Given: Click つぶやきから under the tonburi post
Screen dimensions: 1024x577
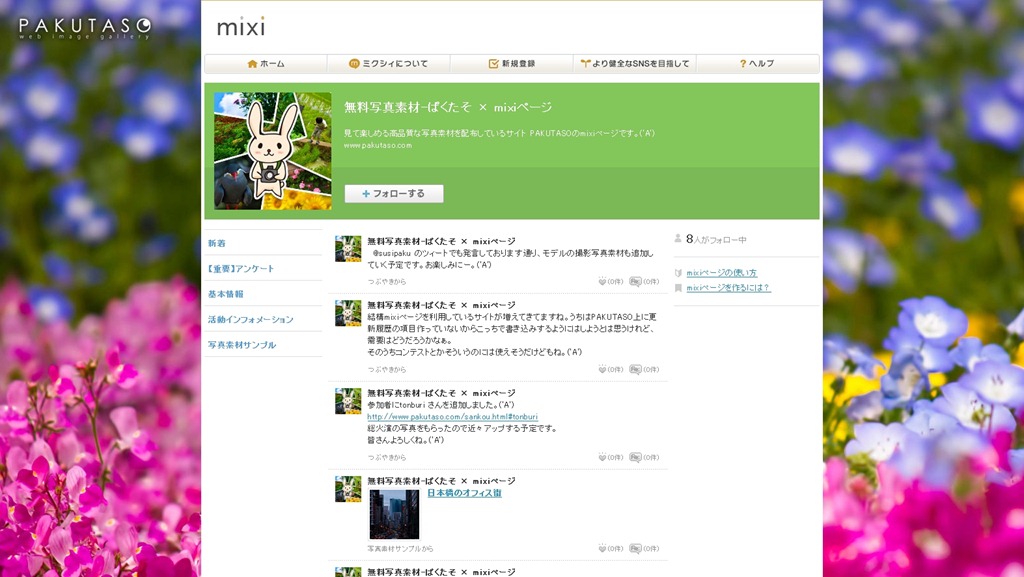Looking at the screenshot, I should pos(387,457).
